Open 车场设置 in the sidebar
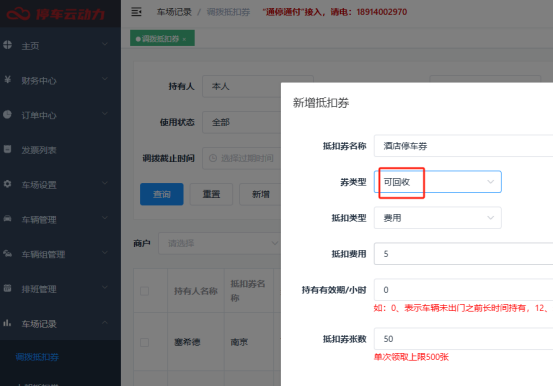This screenshot has width=554, height=386. [x=60, y=185]
